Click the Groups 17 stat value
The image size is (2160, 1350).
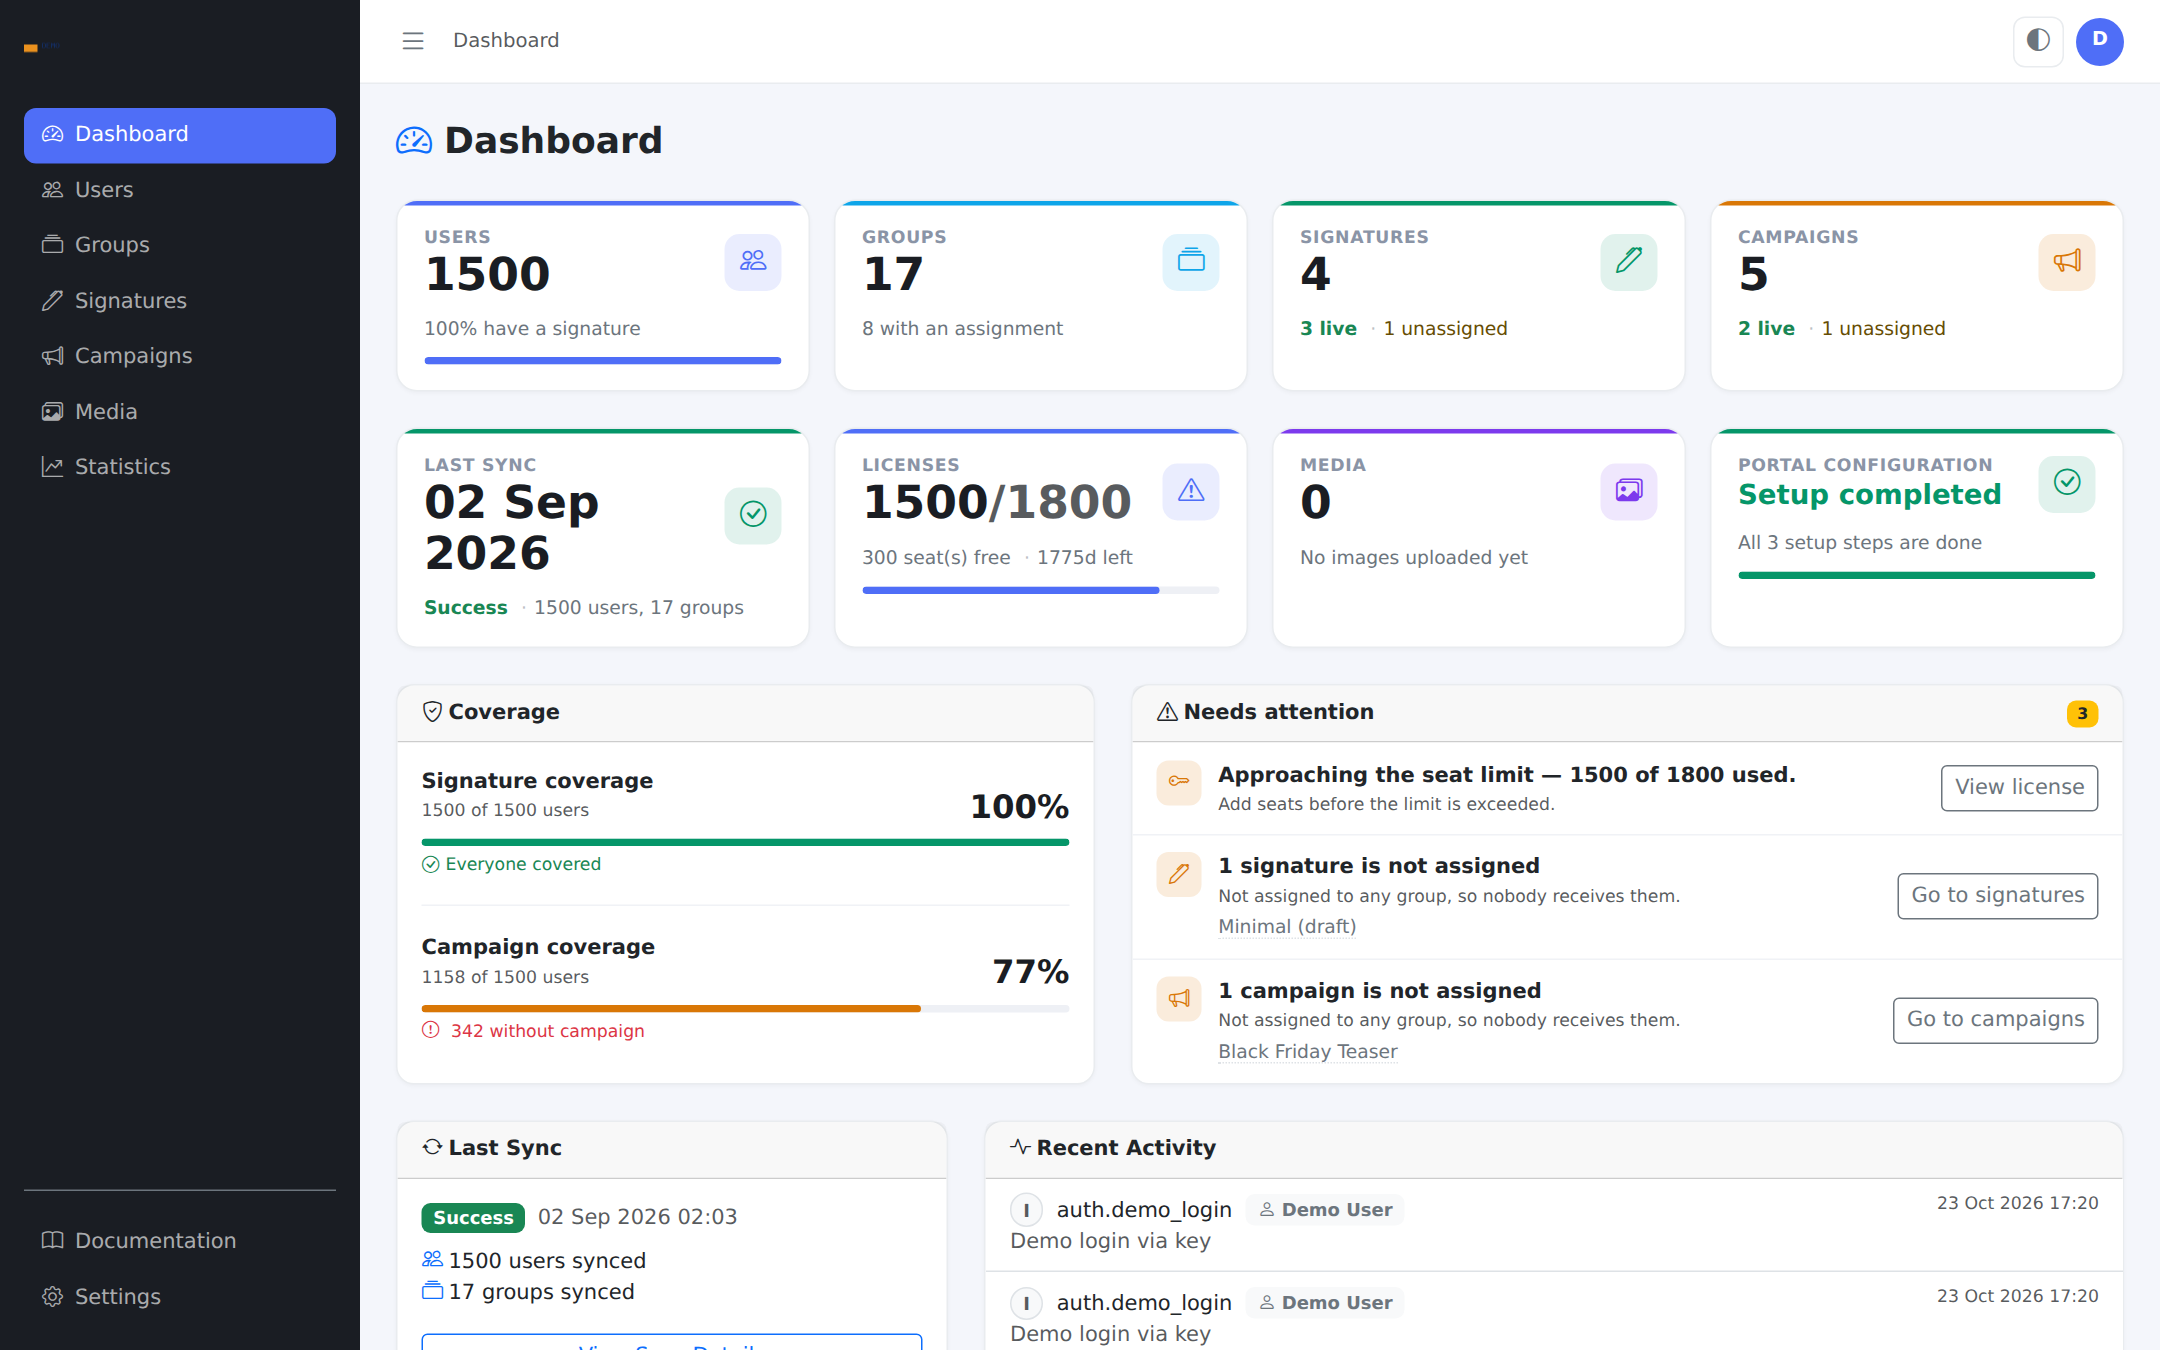click(893, 275)
